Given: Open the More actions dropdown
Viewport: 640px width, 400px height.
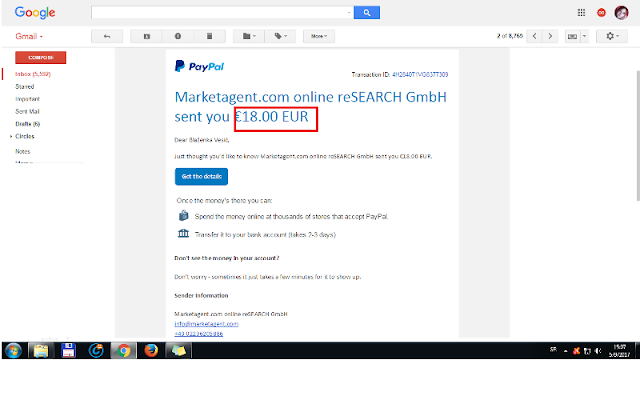Looking at the screenshot, I should click(319, 36).
